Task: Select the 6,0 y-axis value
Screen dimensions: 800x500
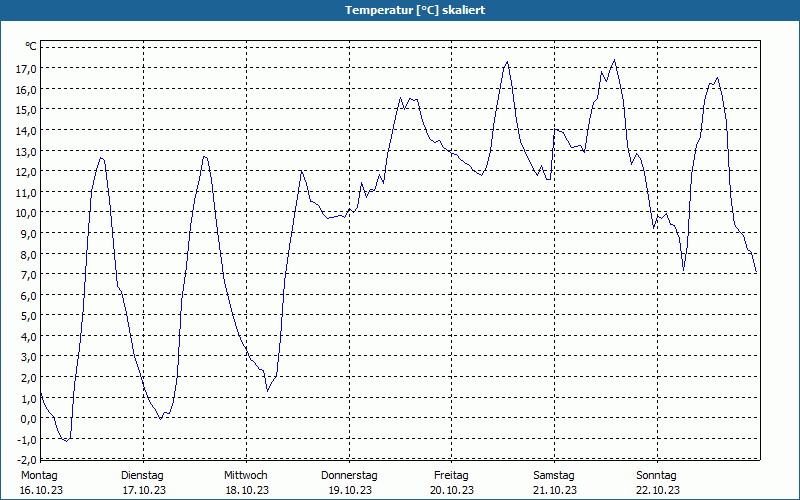Action: (29, 295)
